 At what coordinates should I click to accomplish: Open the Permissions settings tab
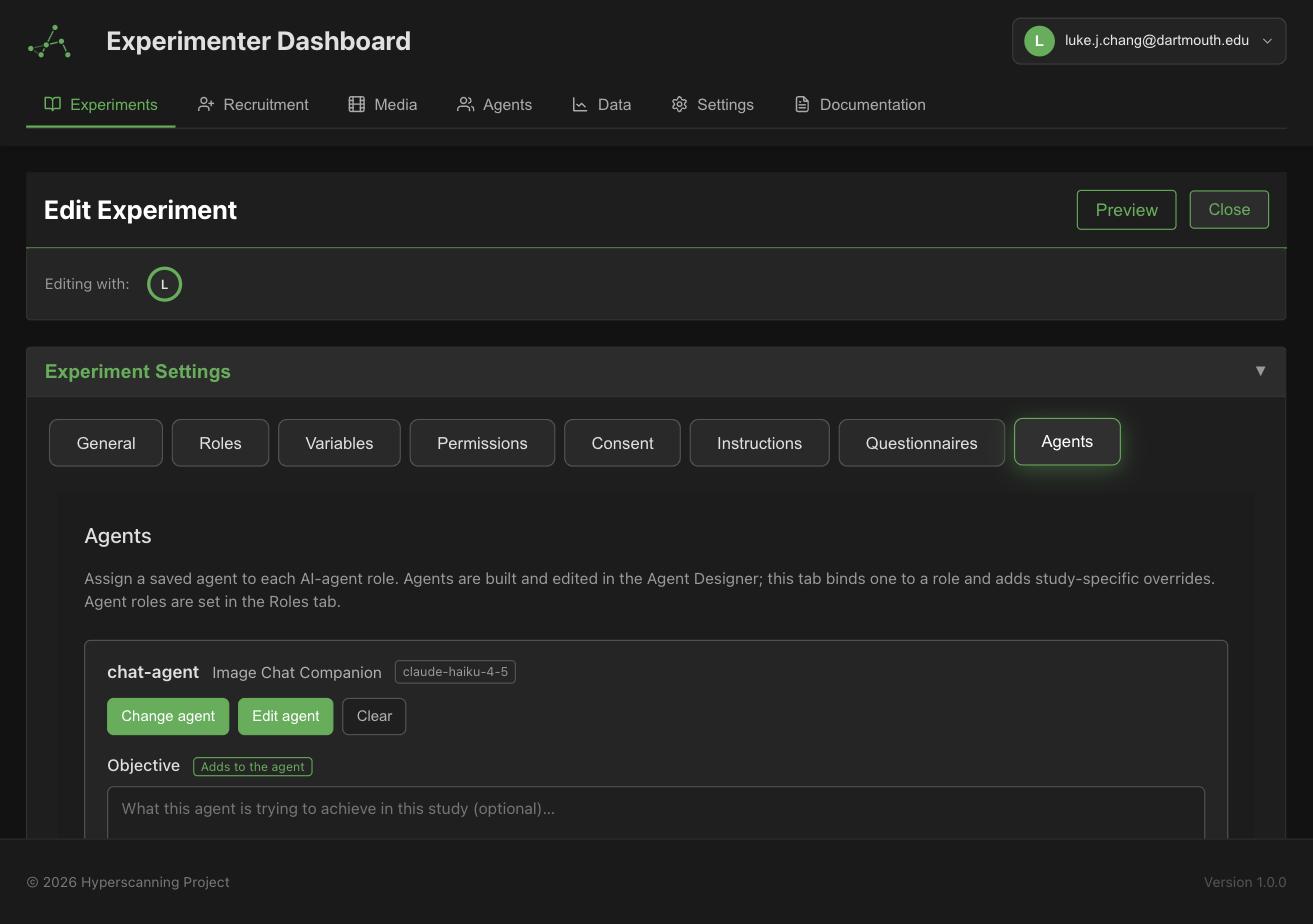pyautogui.click(x=482, y=443)
